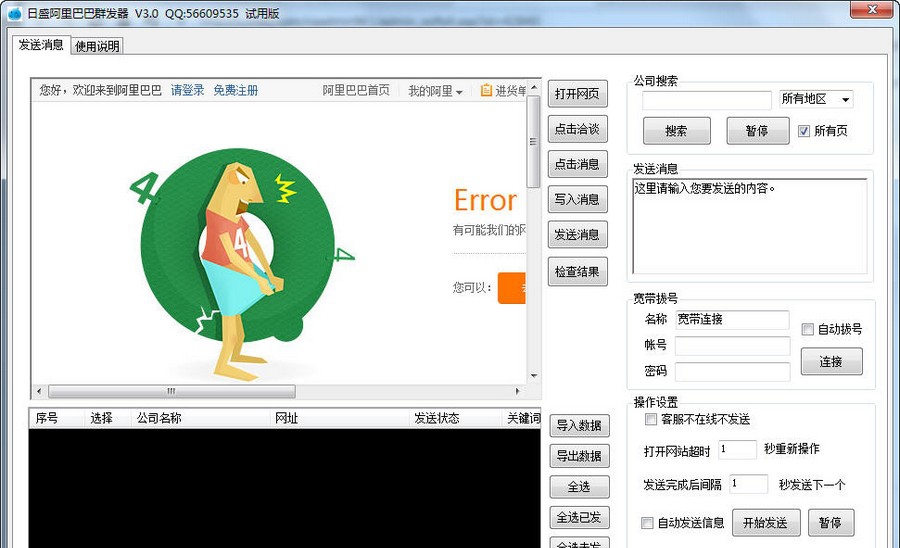
Task: Click the 阿里巴巴首页 link
Action: [x=356, y=90]
